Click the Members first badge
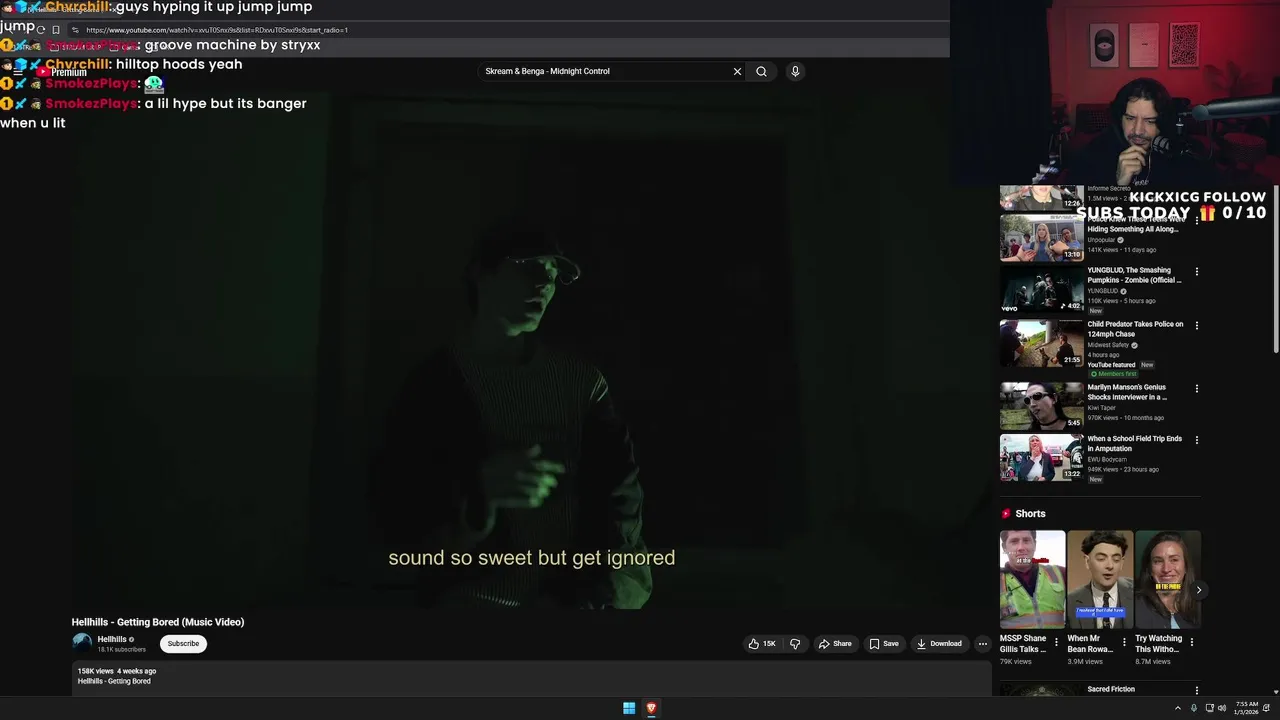1280x720 pixels. [1114, 374]
